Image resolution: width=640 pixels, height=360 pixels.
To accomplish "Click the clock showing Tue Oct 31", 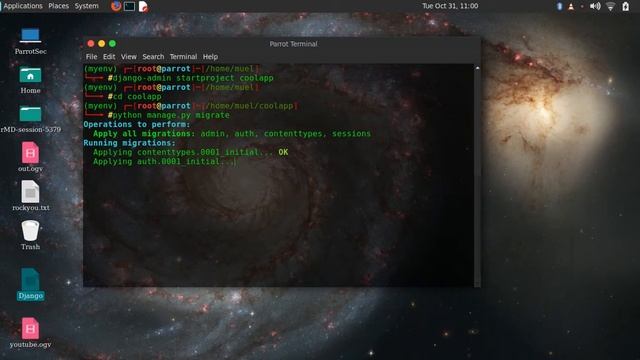I will pos(450,6).
